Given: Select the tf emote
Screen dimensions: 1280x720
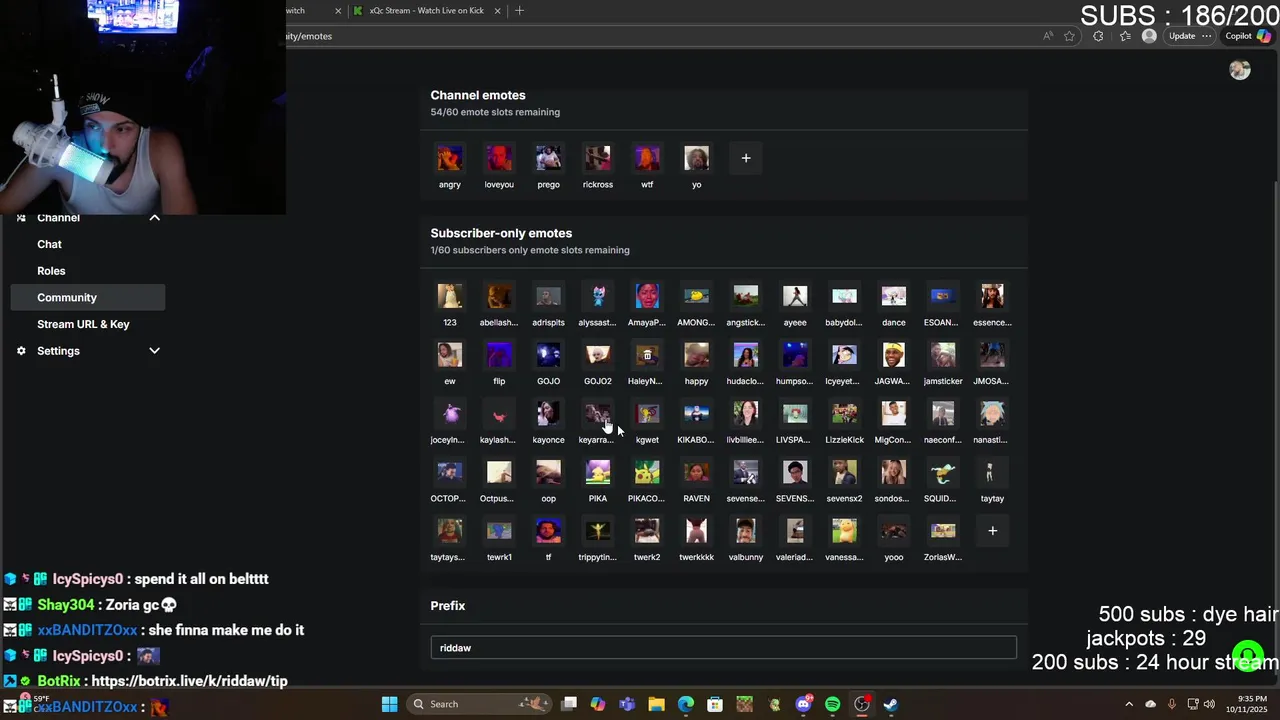Looking at the screenshot, I should click(548, 531).
